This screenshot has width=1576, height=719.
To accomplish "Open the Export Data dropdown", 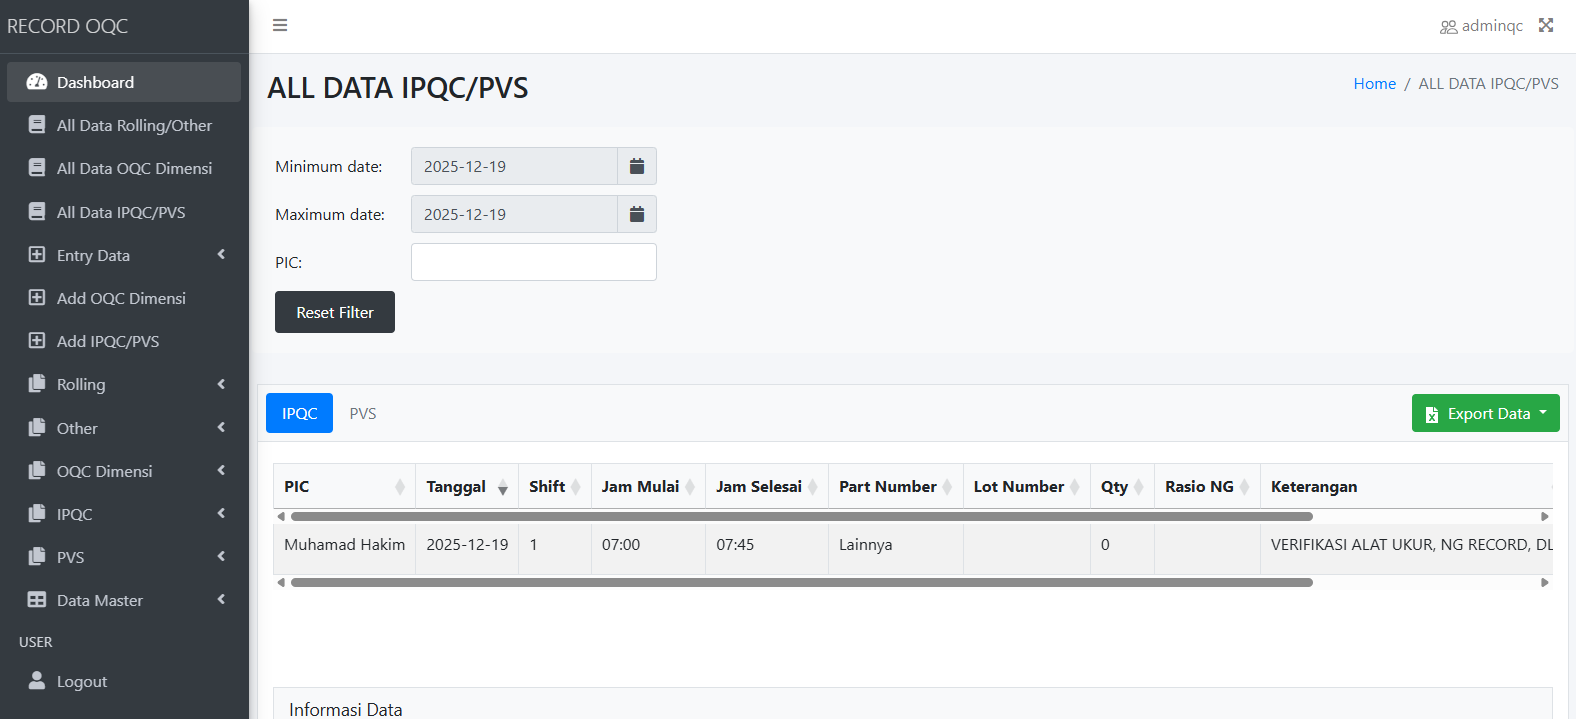I will coord(1485,413).
